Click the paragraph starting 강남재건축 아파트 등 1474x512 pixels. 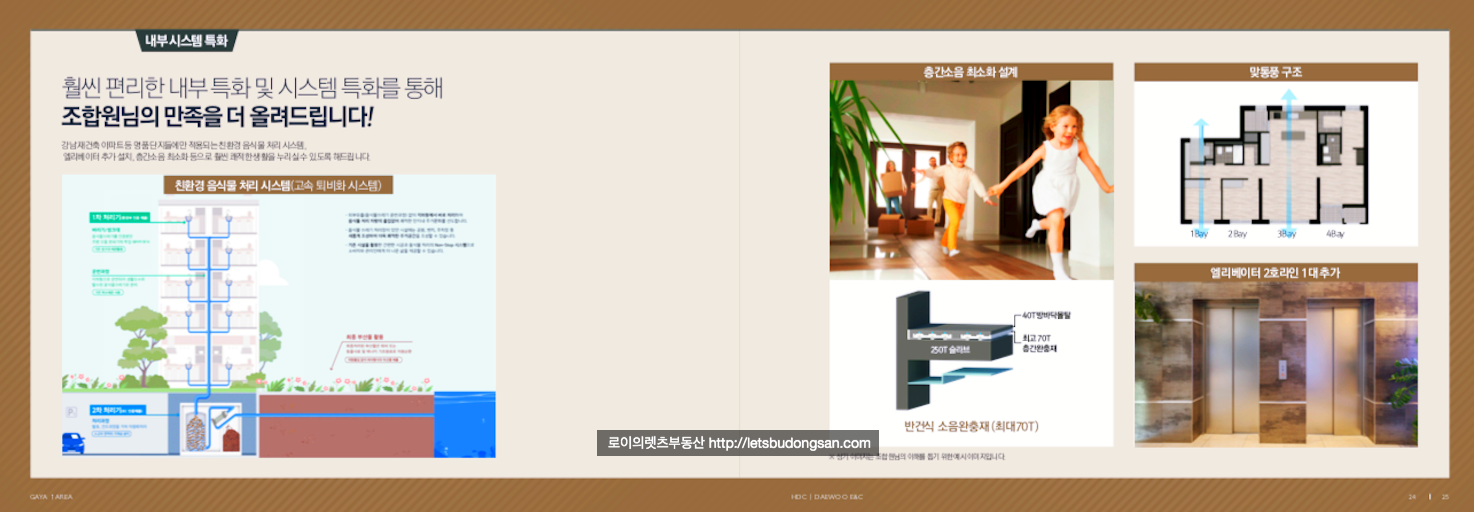216,151
